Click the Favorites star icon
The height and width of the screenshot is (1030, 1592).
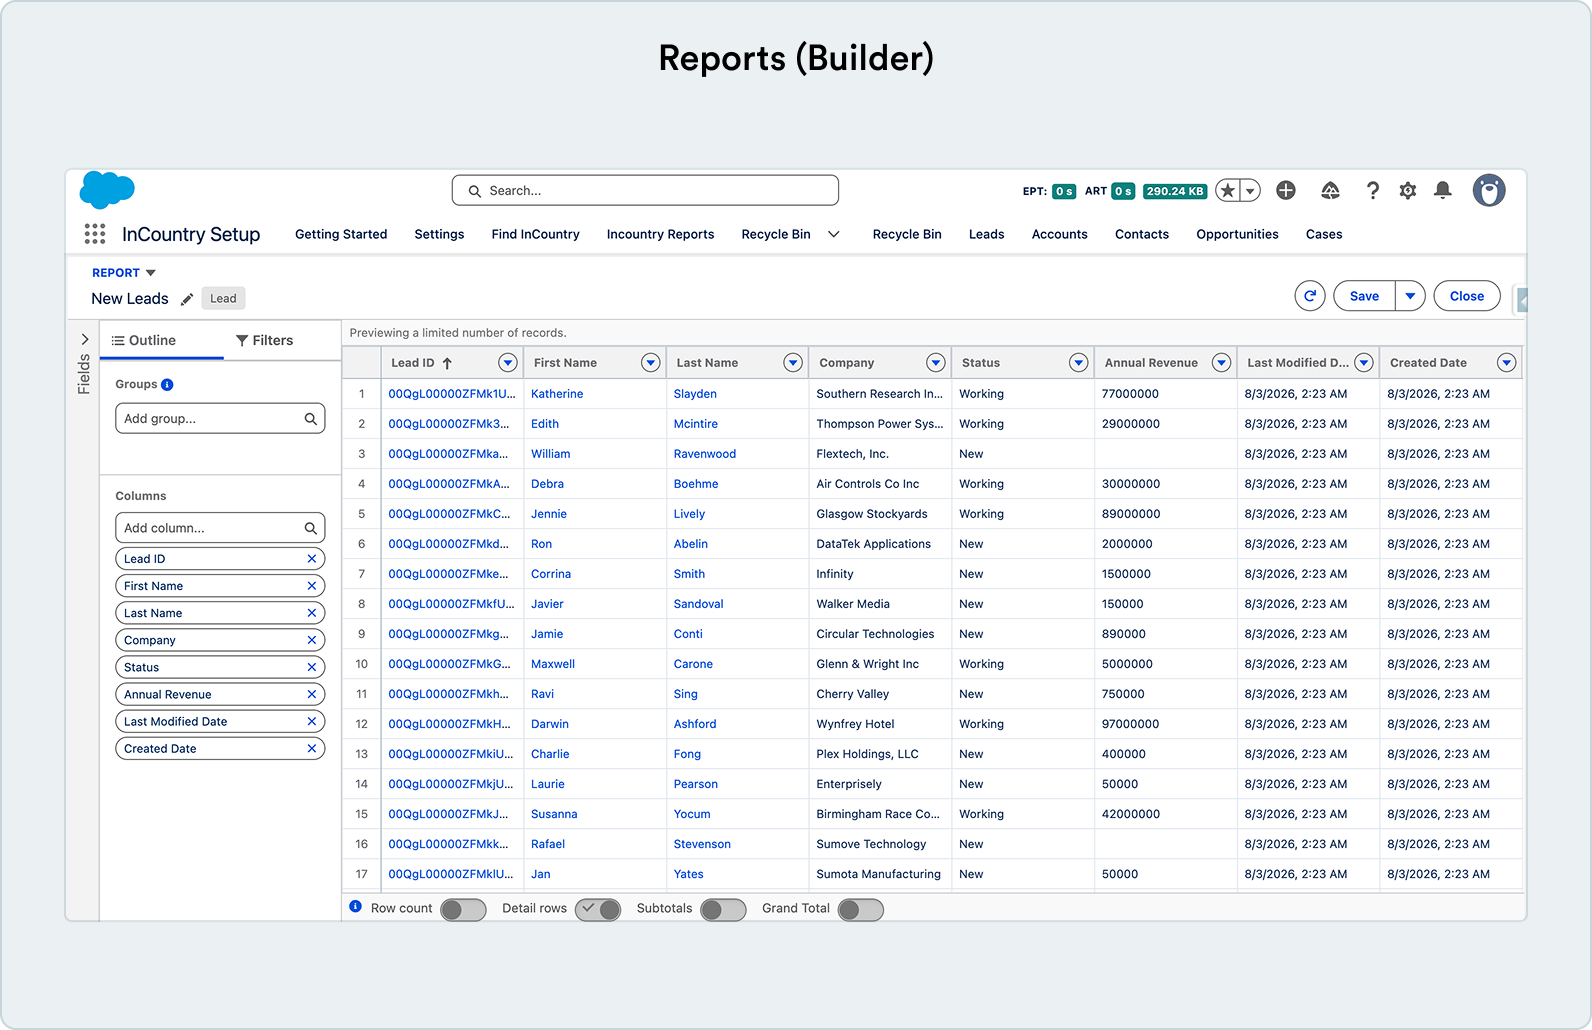[1228, 191]
